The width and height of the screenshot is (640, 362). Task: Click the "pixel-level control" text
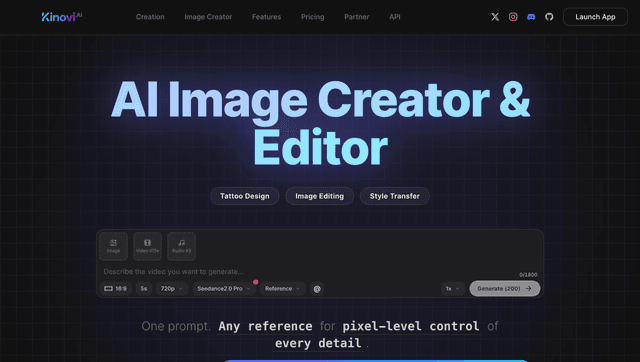pyautogui.click(x=411, y=326)
